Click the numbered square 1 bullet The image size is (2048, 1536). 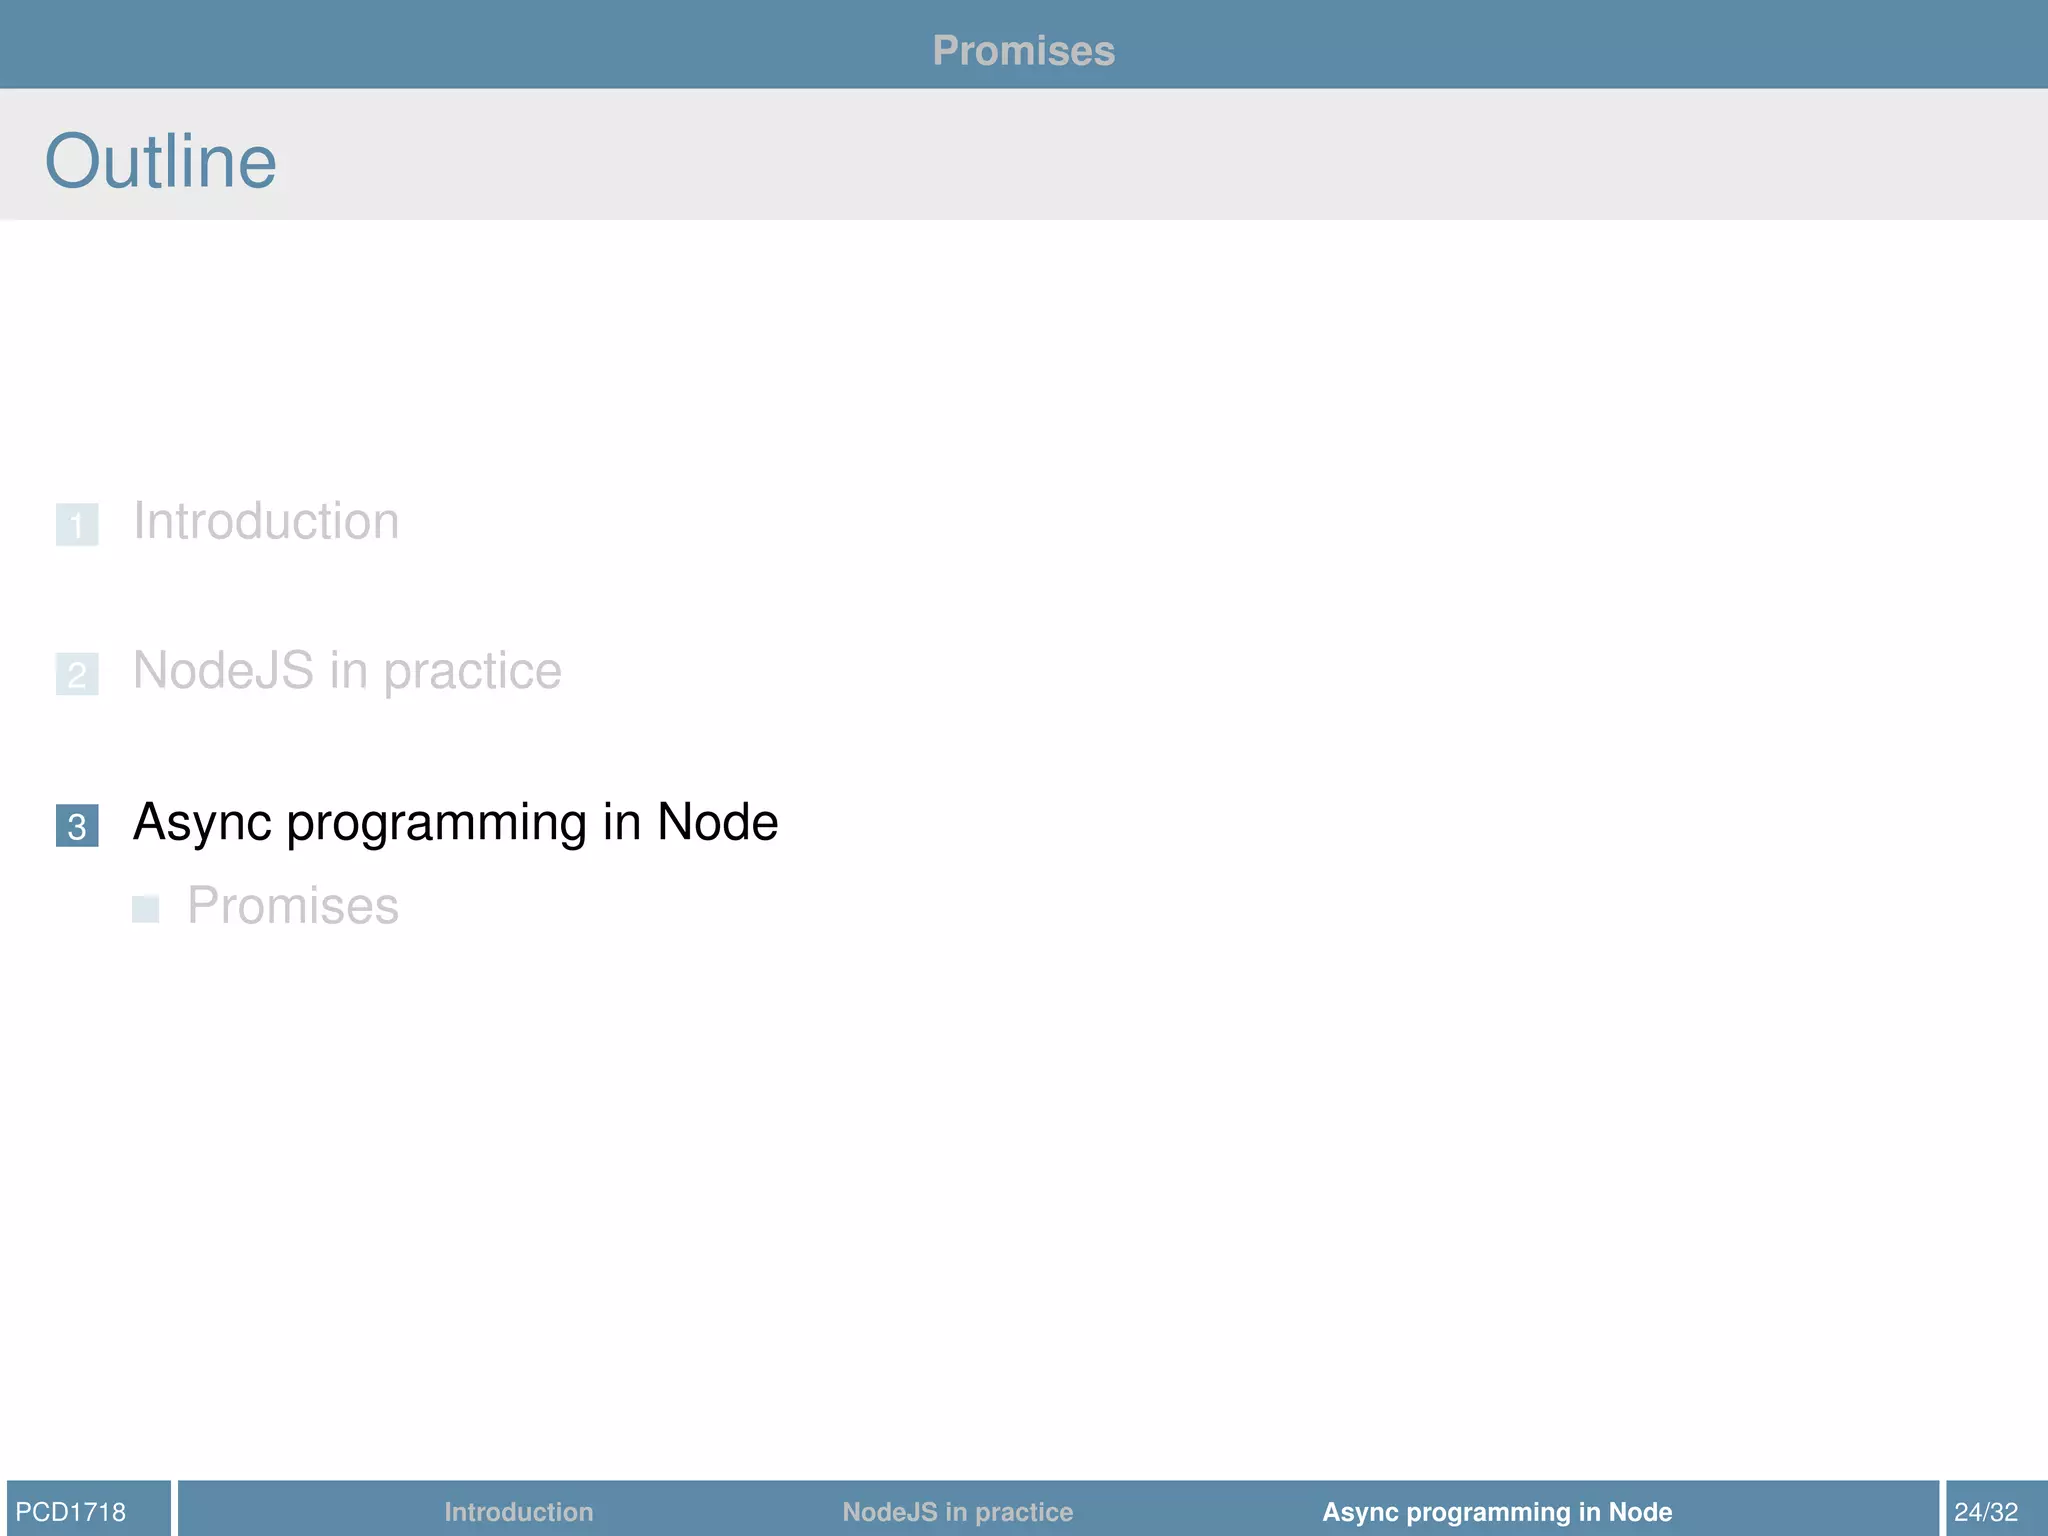pyautogui.click(x=77, y=525)
